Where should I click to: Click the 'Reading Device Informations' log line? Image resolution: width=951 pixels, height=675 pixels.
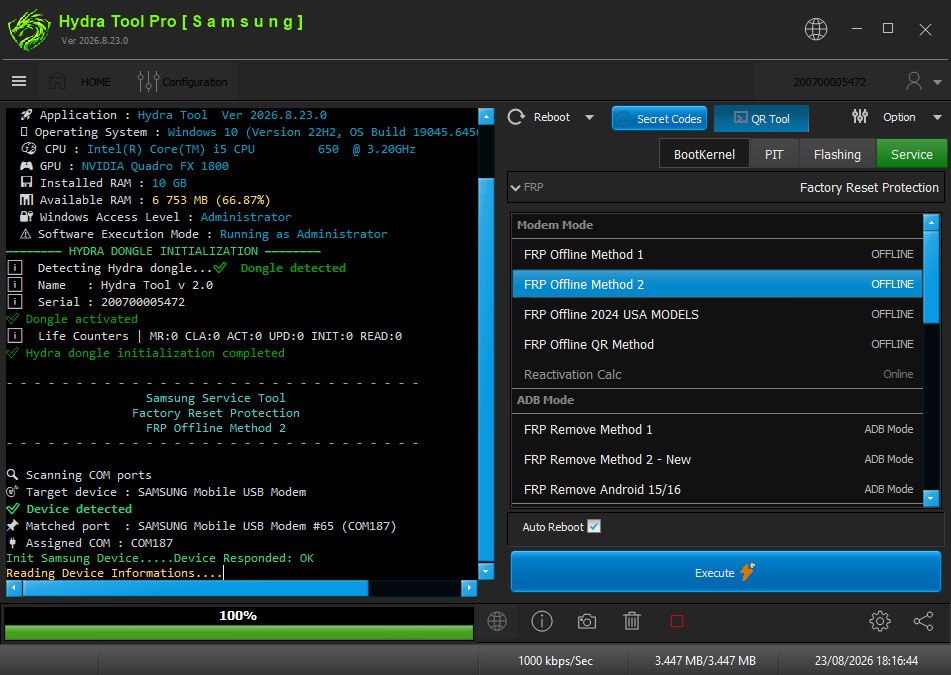point(114,573)
